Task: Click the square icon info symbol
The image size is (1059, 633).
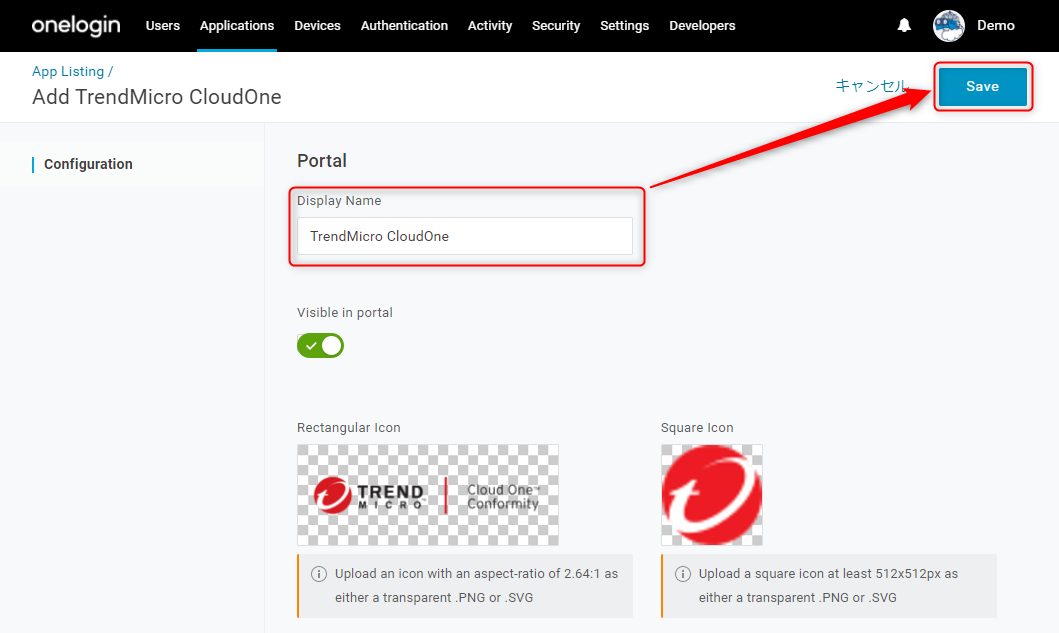Action: tap(683, 574)
